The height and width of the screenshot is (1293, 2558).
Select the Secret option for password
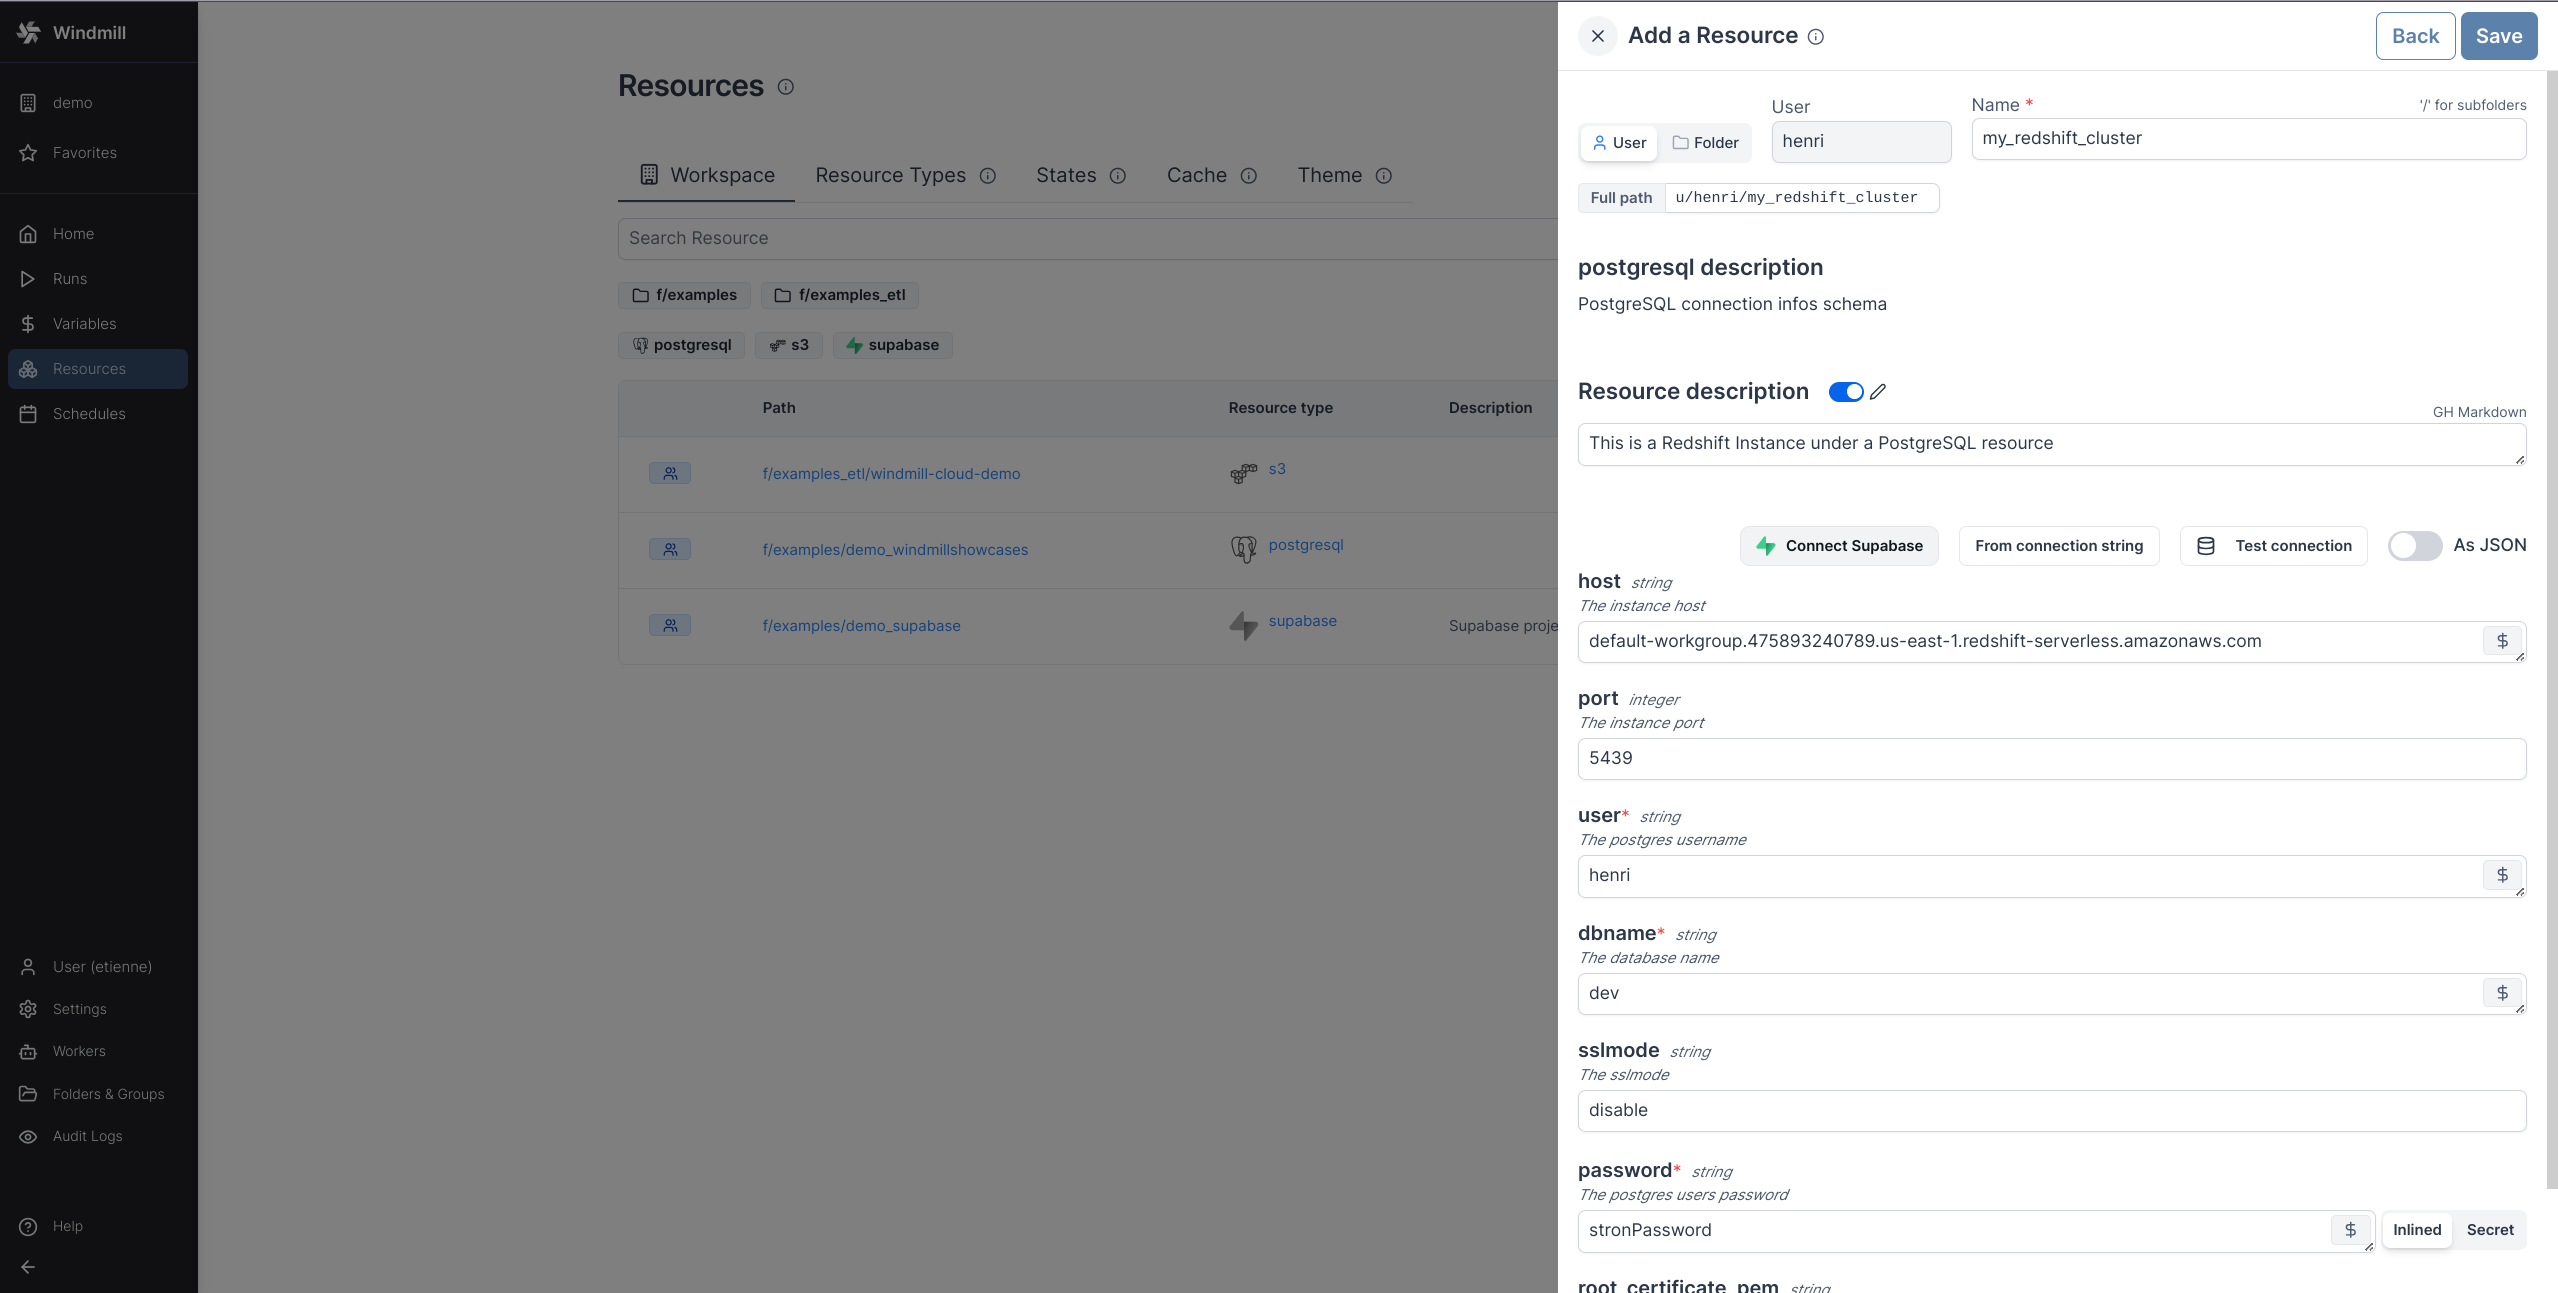coord(2489,1230)
